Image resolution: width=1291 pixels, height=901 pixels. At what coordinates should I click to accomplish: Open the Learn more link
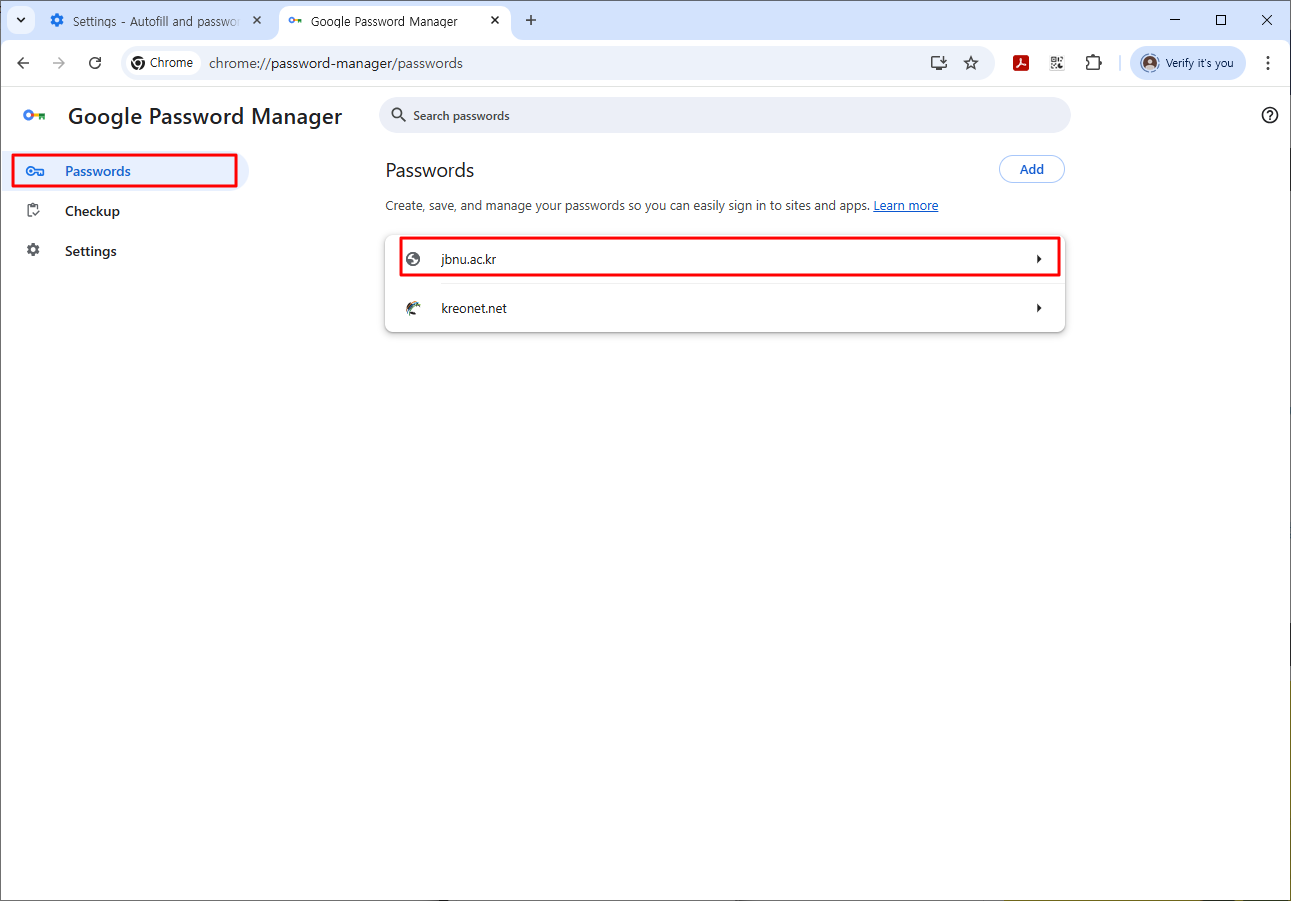point(906,206)
